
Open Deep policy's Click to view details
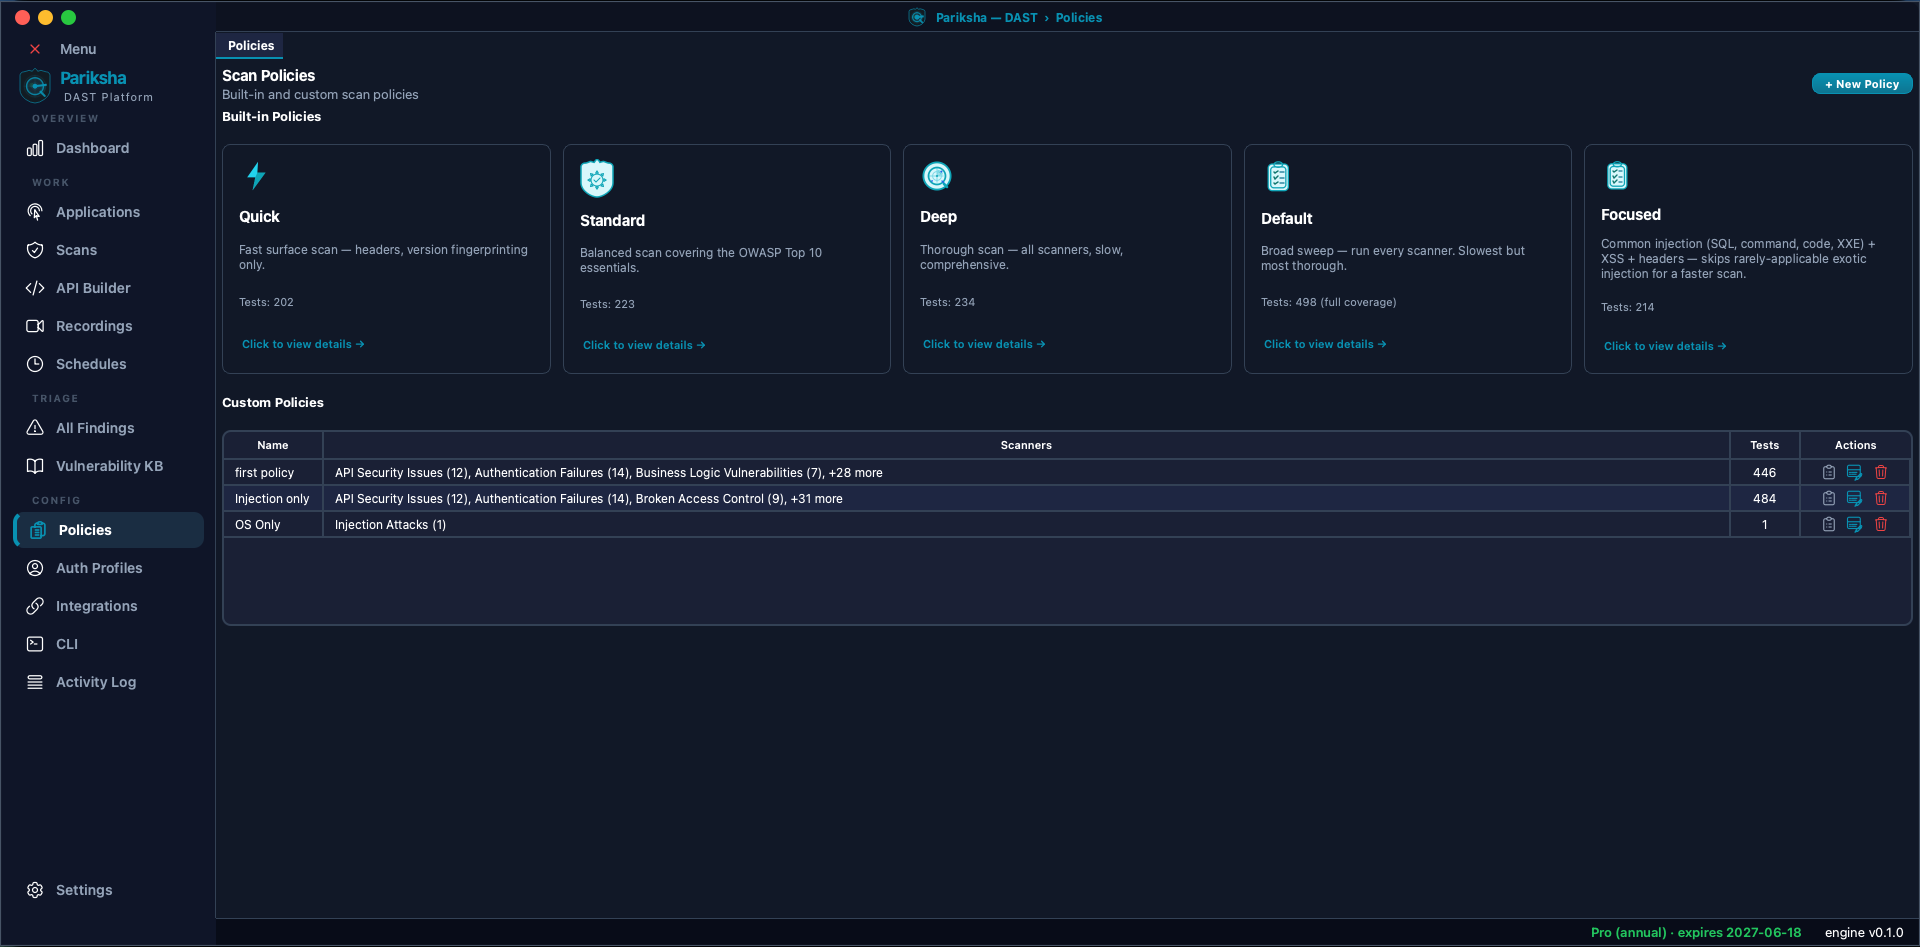tap(984, 344)
